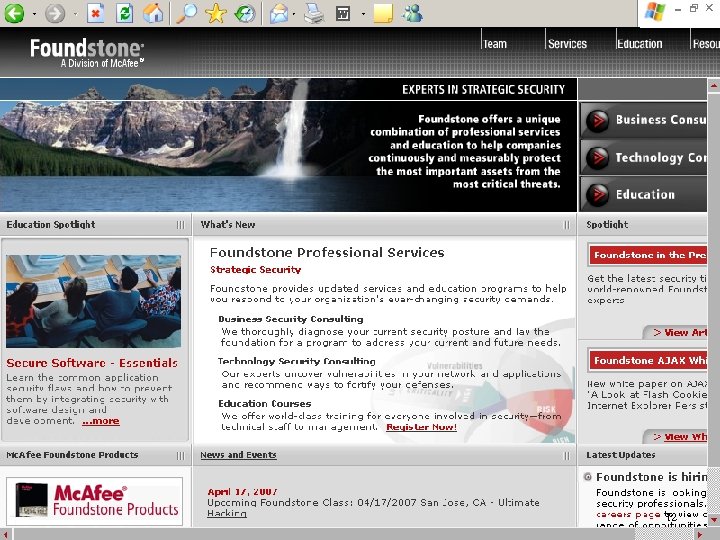Click the Foundstone logo
This screenshot has width=720, height=540.
87,53
